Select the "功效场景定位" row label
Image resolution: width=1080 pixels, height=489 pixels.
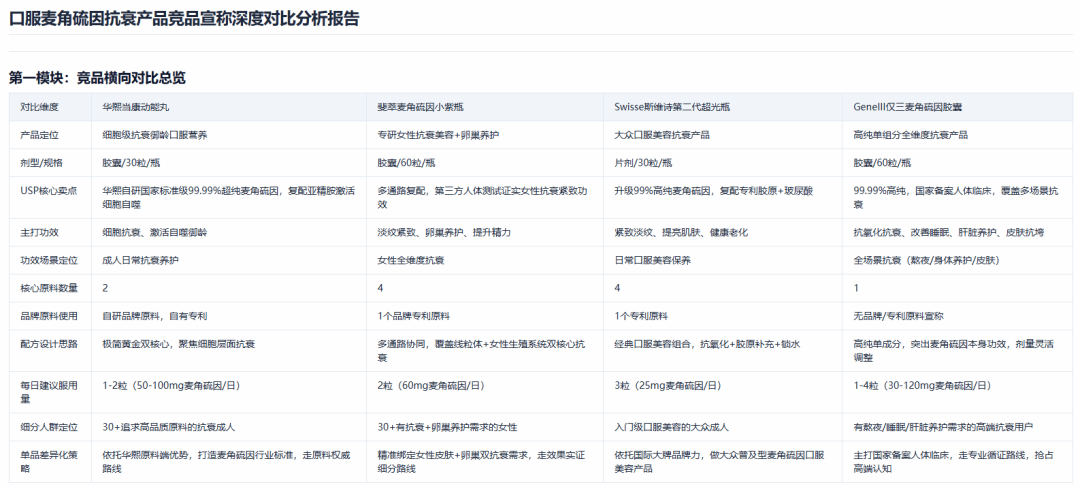pos(49,260)
